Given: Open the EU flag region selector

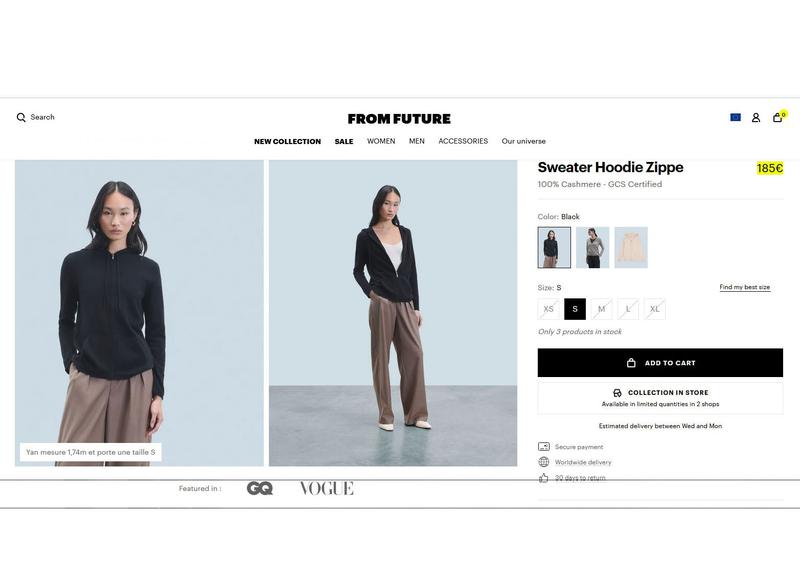Looking at the screenshot, I should click(x=735, y=117).
